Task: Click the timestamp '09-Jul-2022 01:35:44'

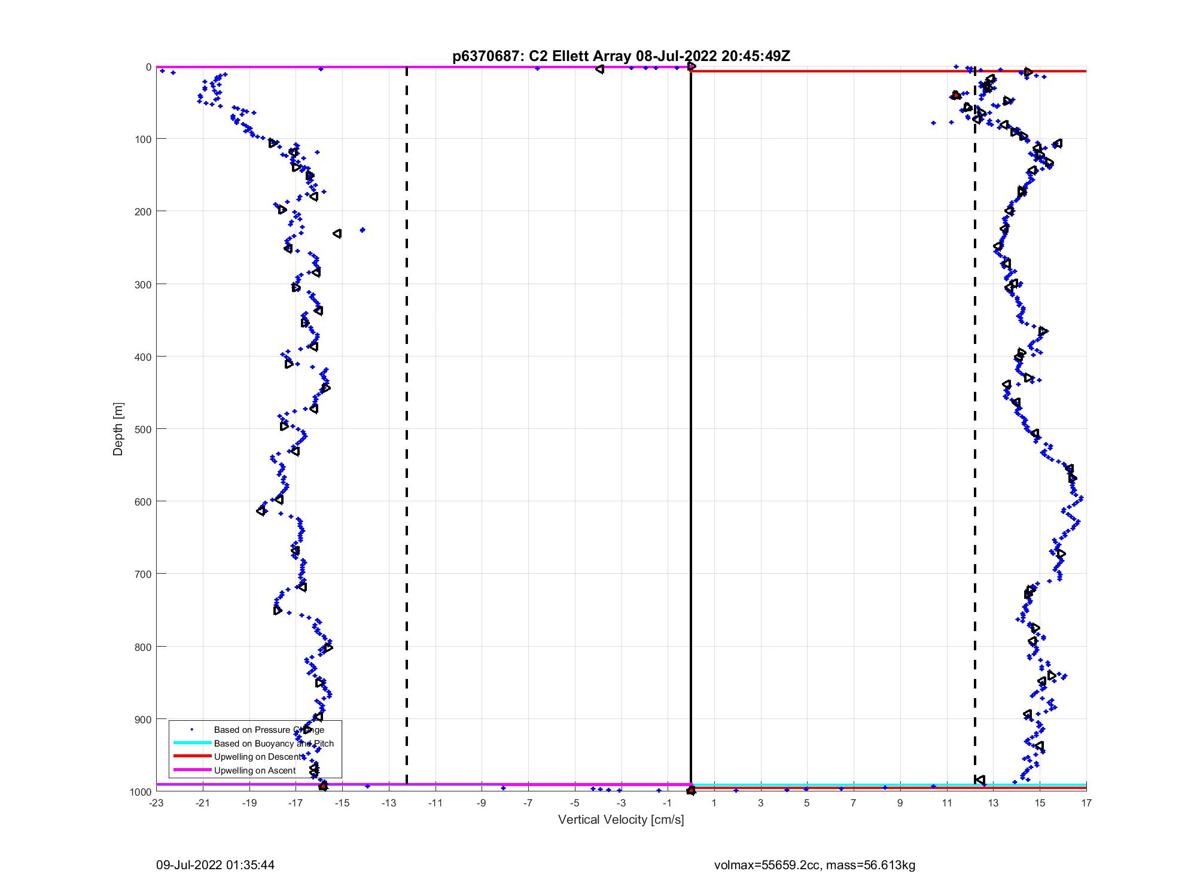Action: point(215,864)
